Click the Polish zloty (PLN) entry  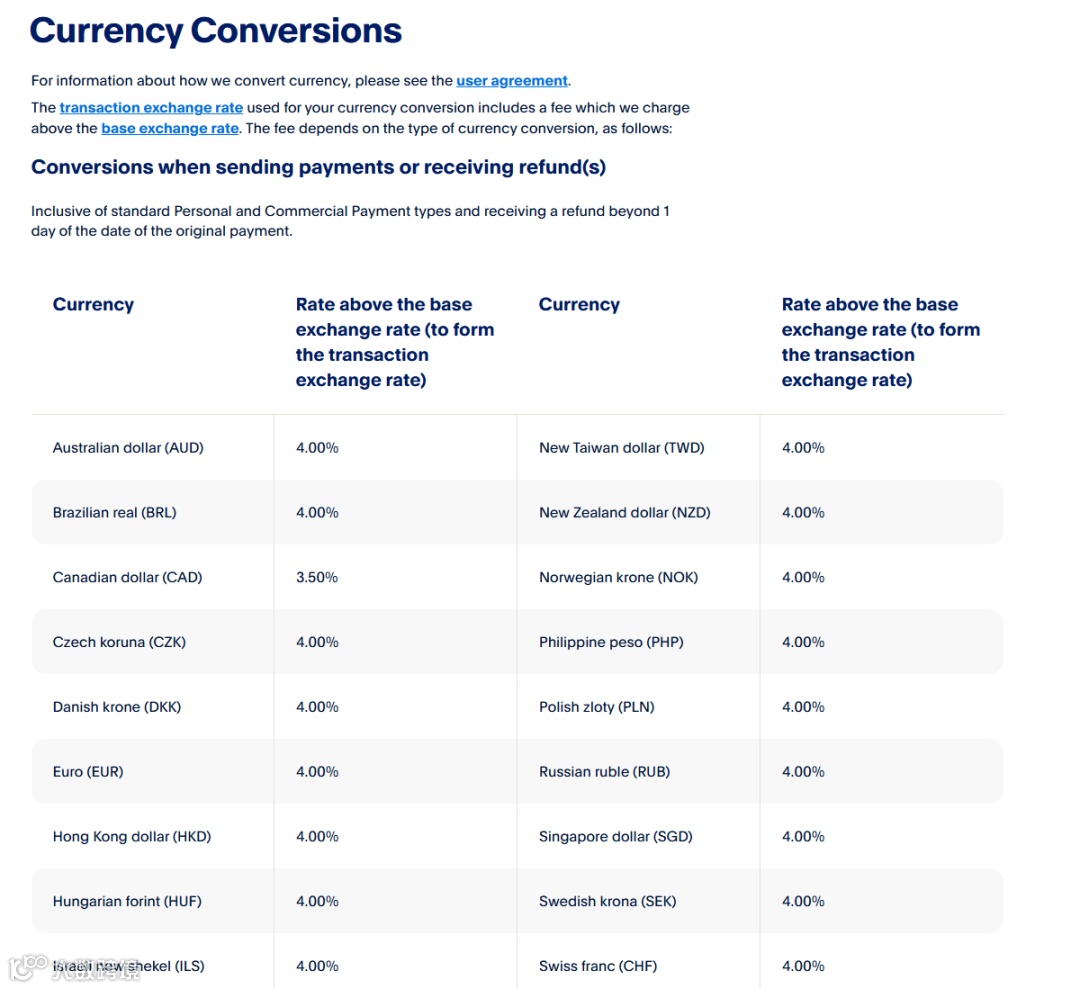point(596,707)
